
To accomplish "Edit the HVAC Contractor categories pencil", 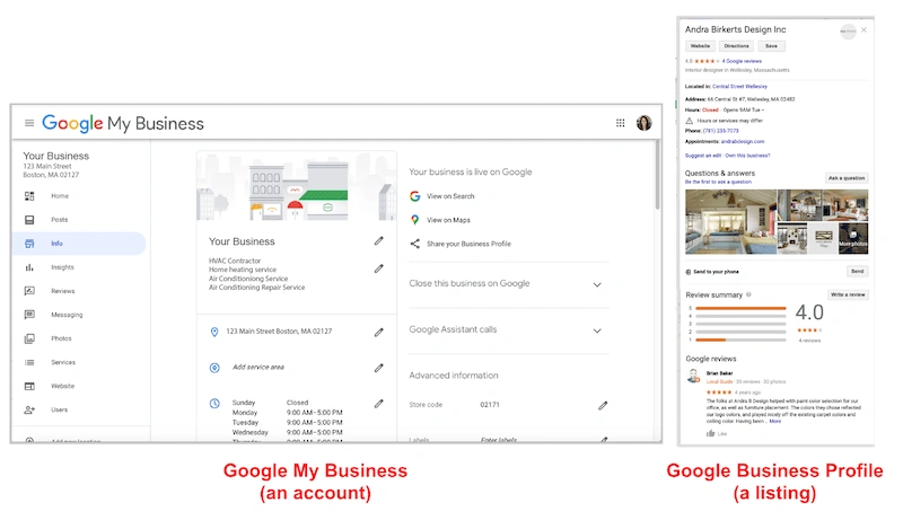I will pos(379,269).
